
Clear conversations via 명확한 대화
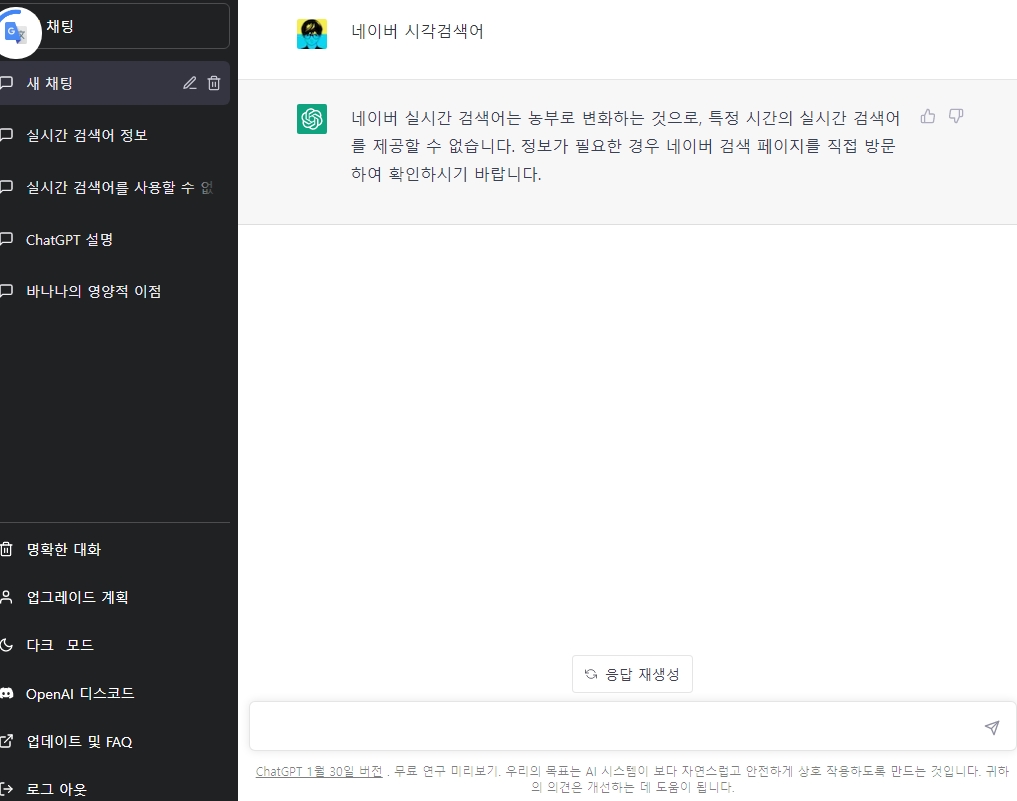[x=115, y=549]
